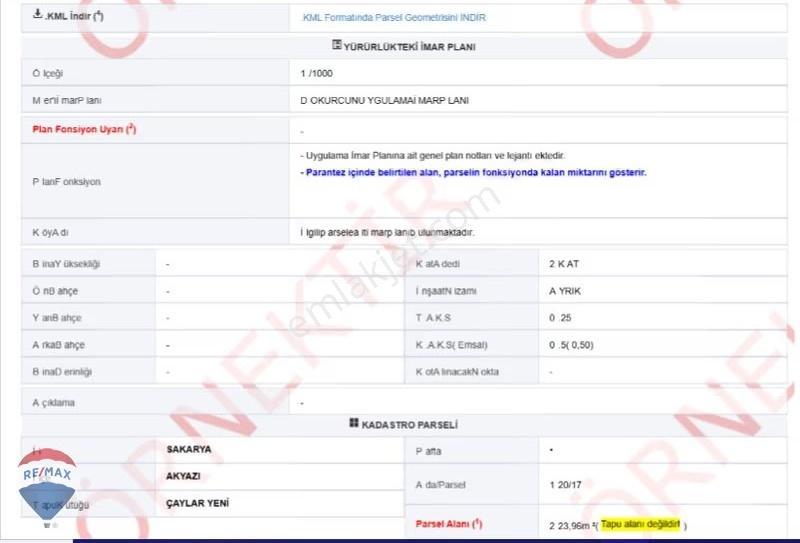Select the 'A YRIK' construction order value

point(565,291)
